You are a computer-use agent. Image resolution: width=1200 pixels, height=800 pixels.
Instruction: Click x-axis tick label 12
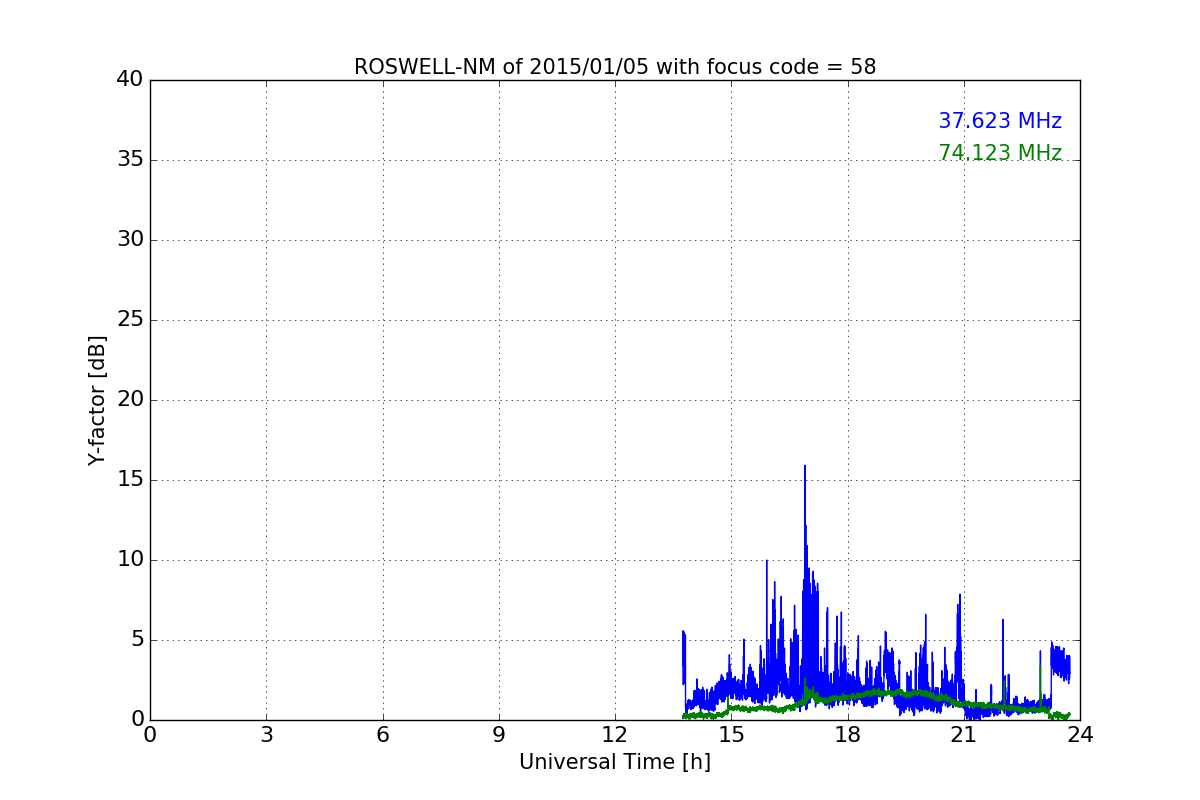615,734
